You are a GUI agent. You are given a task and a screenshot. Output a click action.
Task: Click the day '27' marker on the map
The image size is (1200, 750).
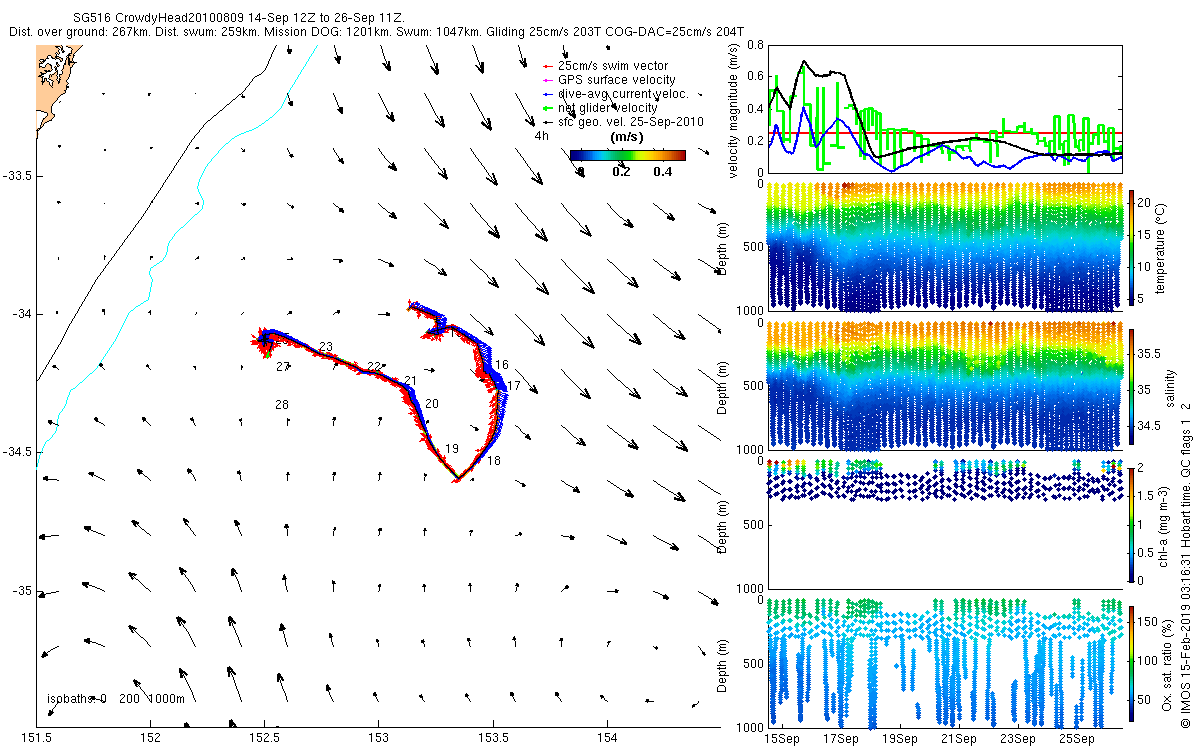283,367
